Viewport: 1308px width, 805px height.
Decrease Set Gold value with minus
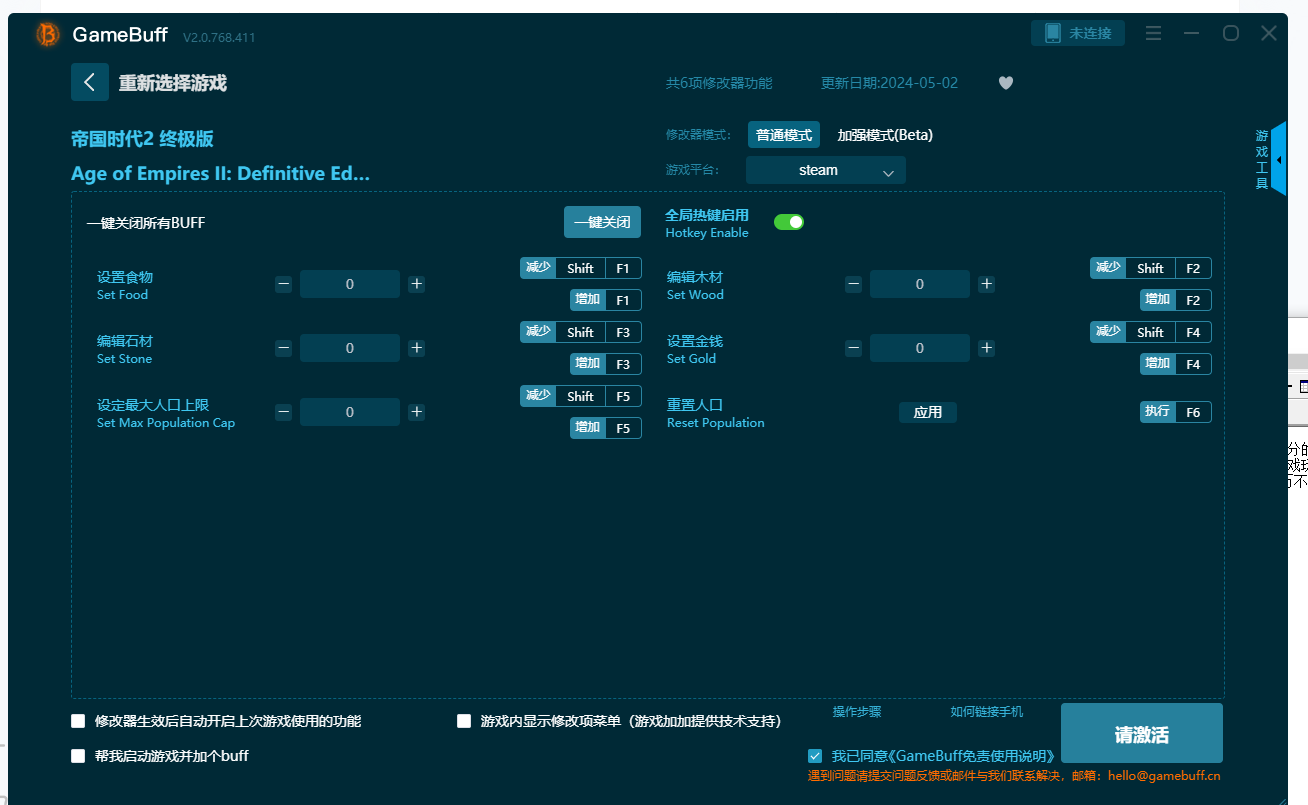[x=854, y=348]
